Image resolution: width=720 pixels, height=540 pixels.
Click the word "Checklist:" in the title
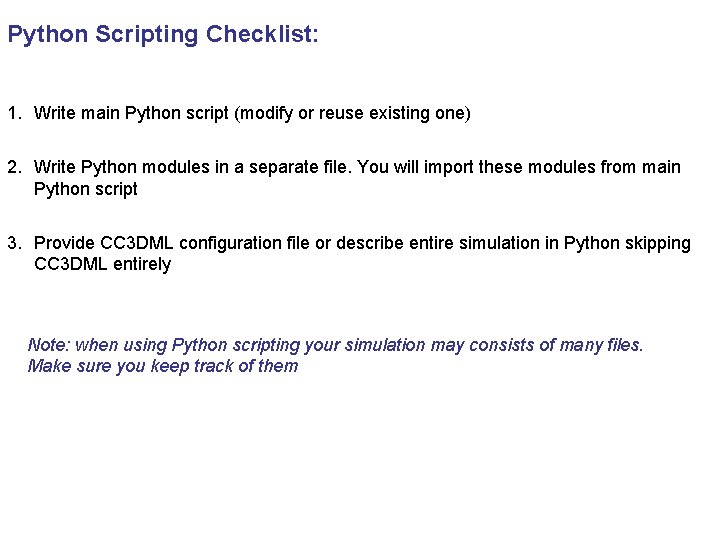(x=263, y=35)
